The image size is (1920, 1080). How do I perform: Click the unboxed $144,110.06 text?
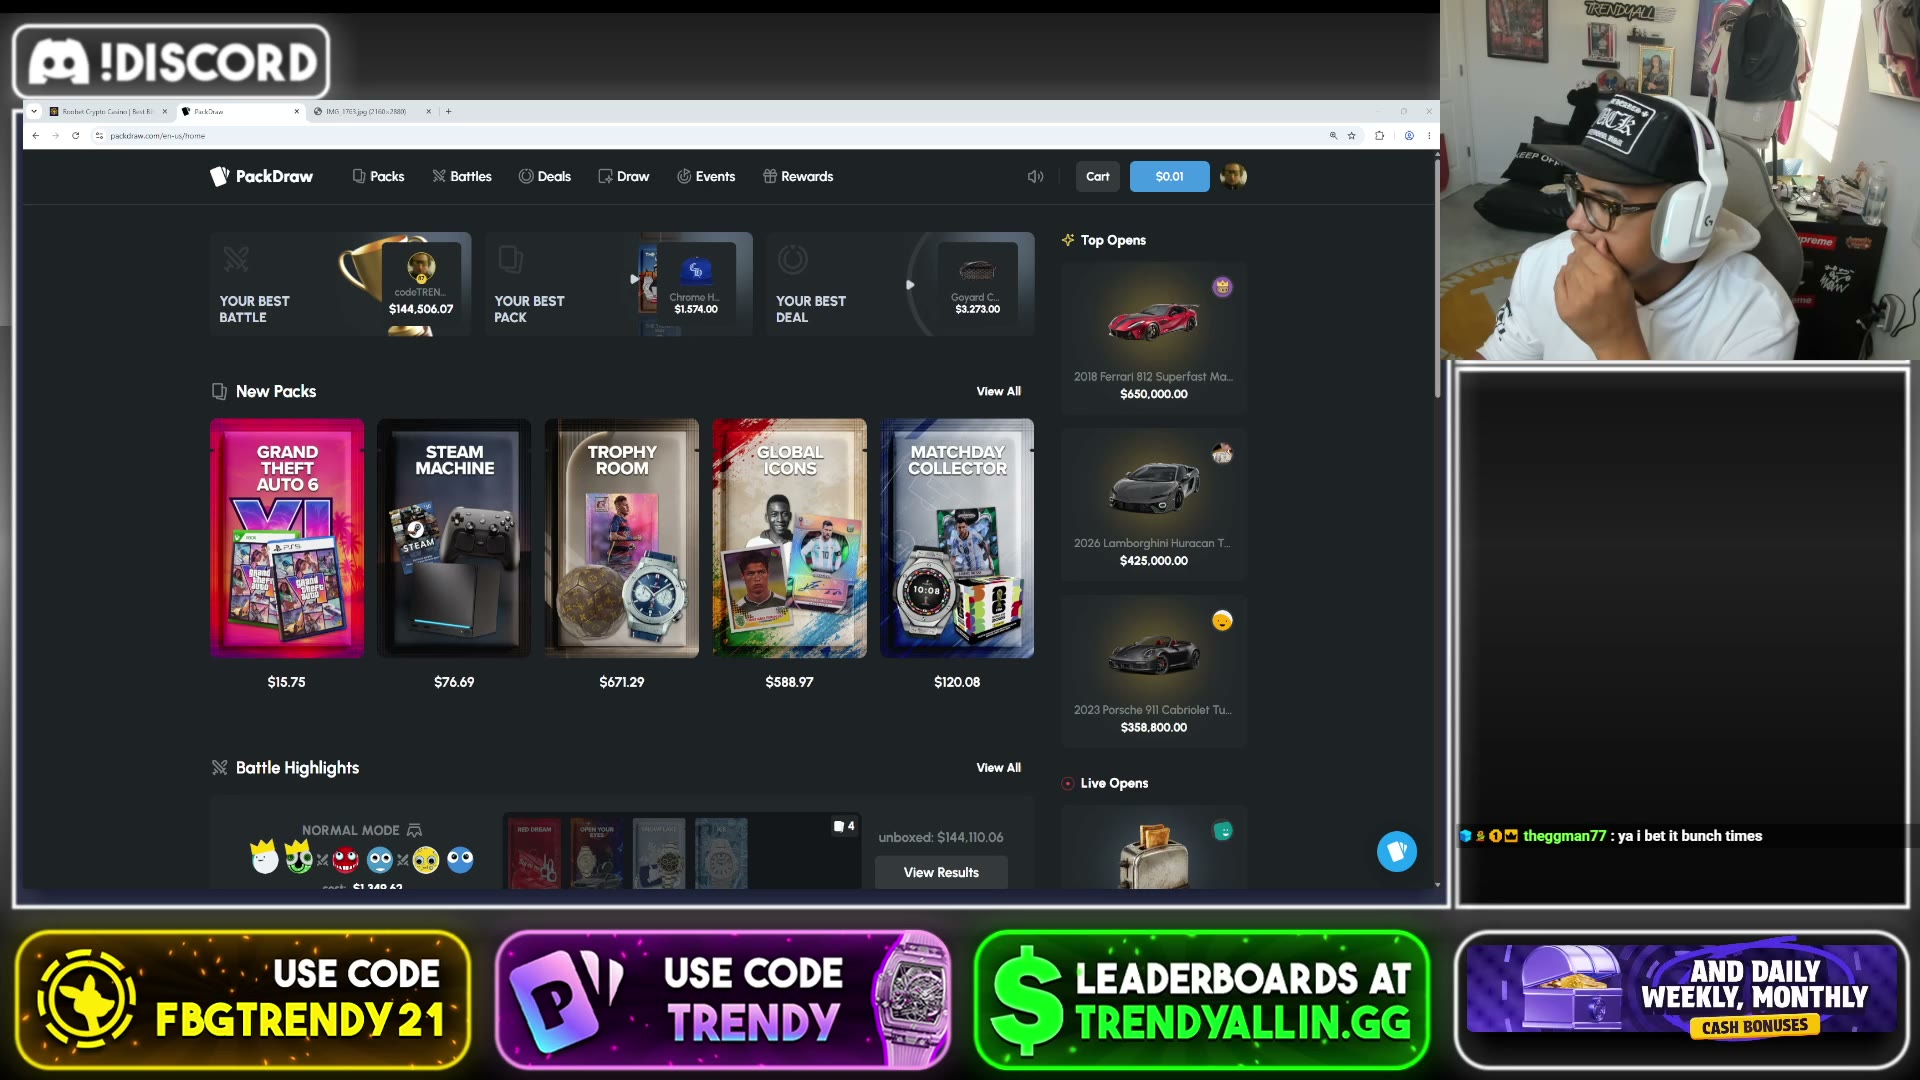[941, 837]
